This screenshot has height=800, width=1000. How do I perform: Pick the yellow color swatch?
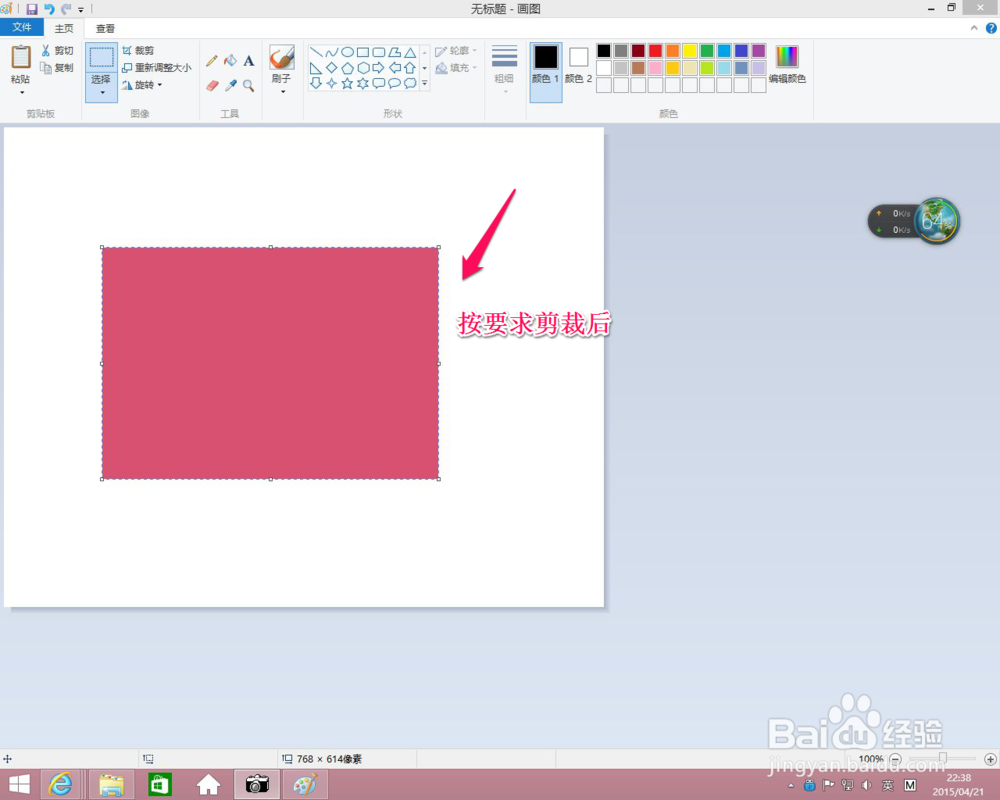[690, 50]
